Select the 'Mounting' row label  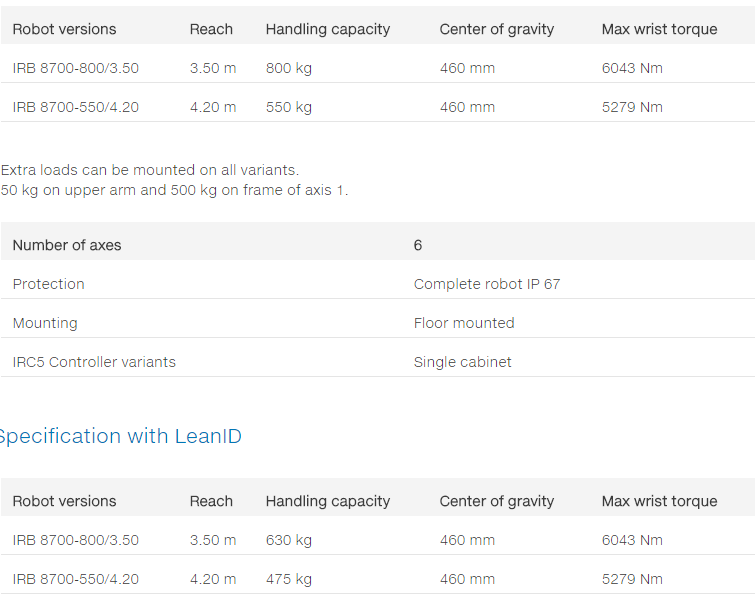pyautogui.click(x=45, y=323)
